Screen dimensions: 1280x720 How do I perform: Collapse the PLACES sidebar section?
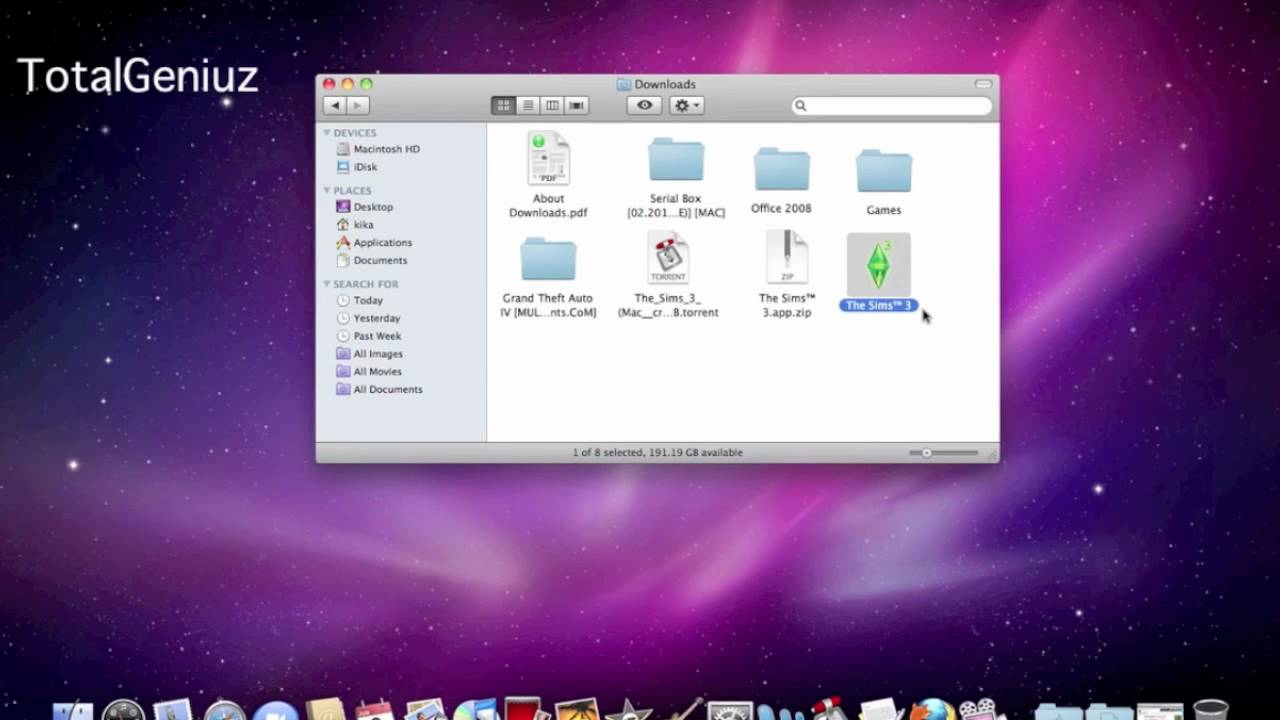pos(326,190)
